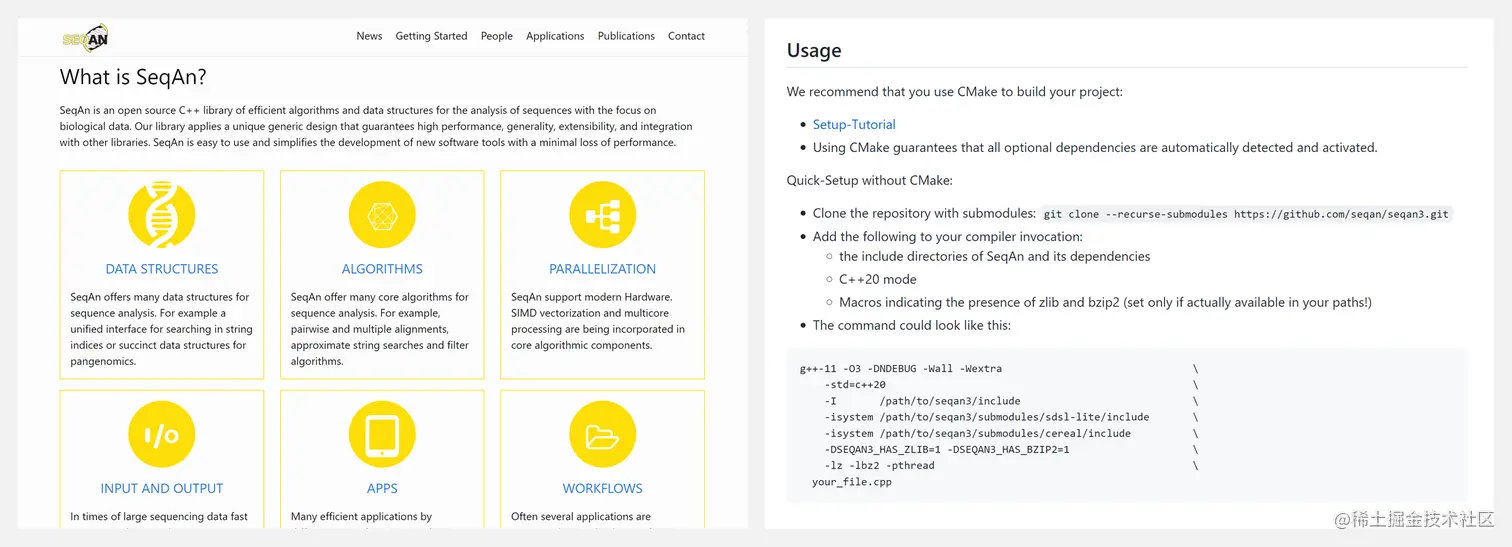The width and height of the screenshot is (1512, 547).
Task: Open the Publications page
Action: click(626, 36)
